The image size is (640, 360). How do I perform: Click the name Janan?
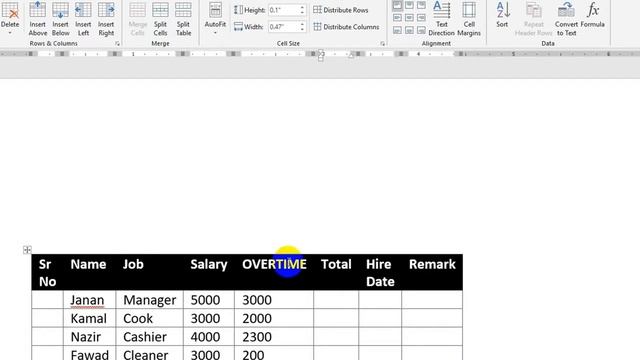[x=87, y=300]
